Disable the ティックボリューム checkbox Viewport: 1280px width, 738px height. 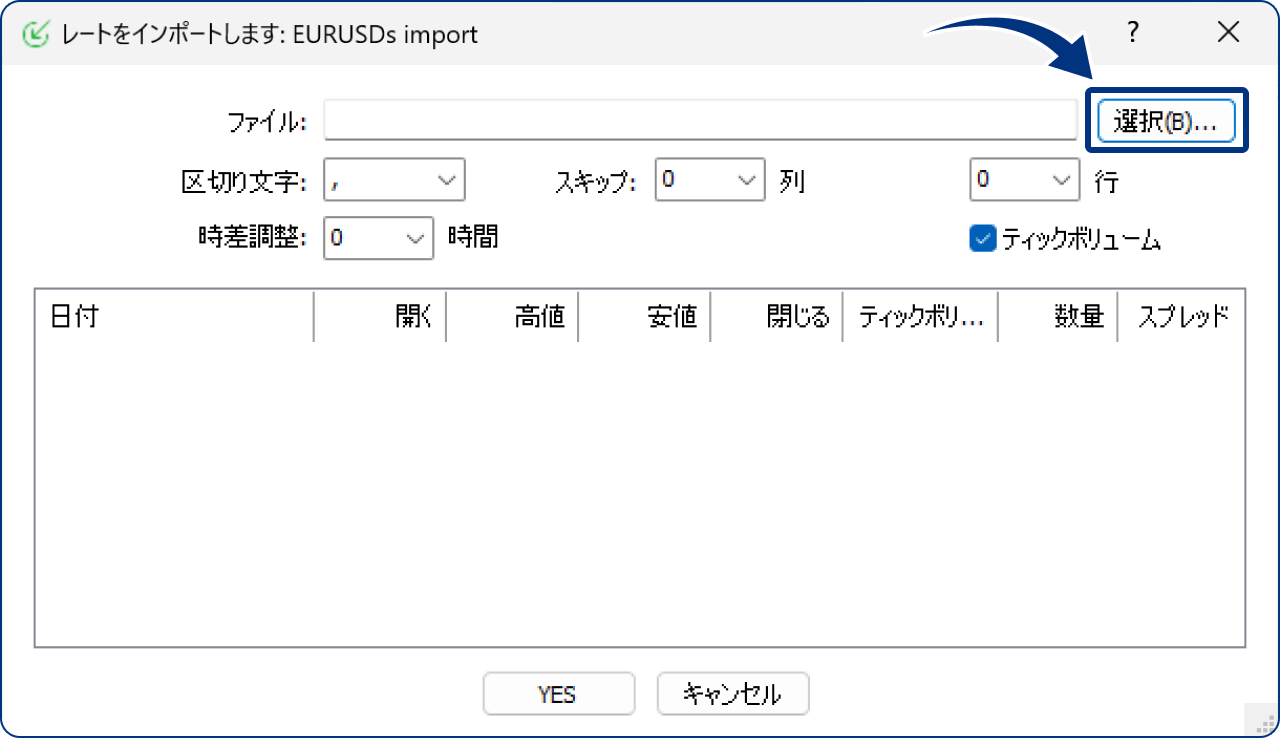pos(983,238)
